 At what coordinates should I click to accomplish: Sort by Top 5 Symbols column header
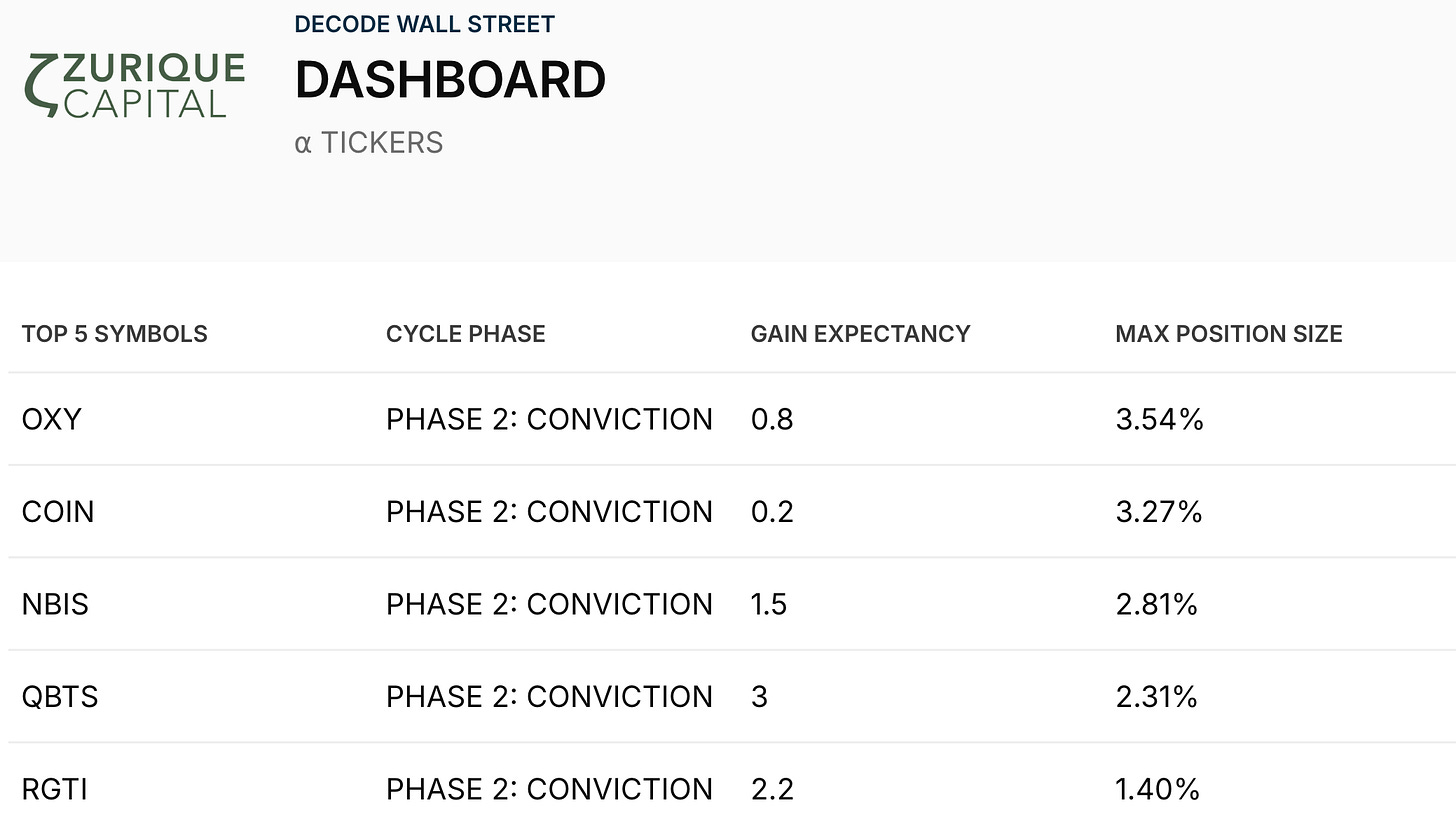[x=115, y=334]
